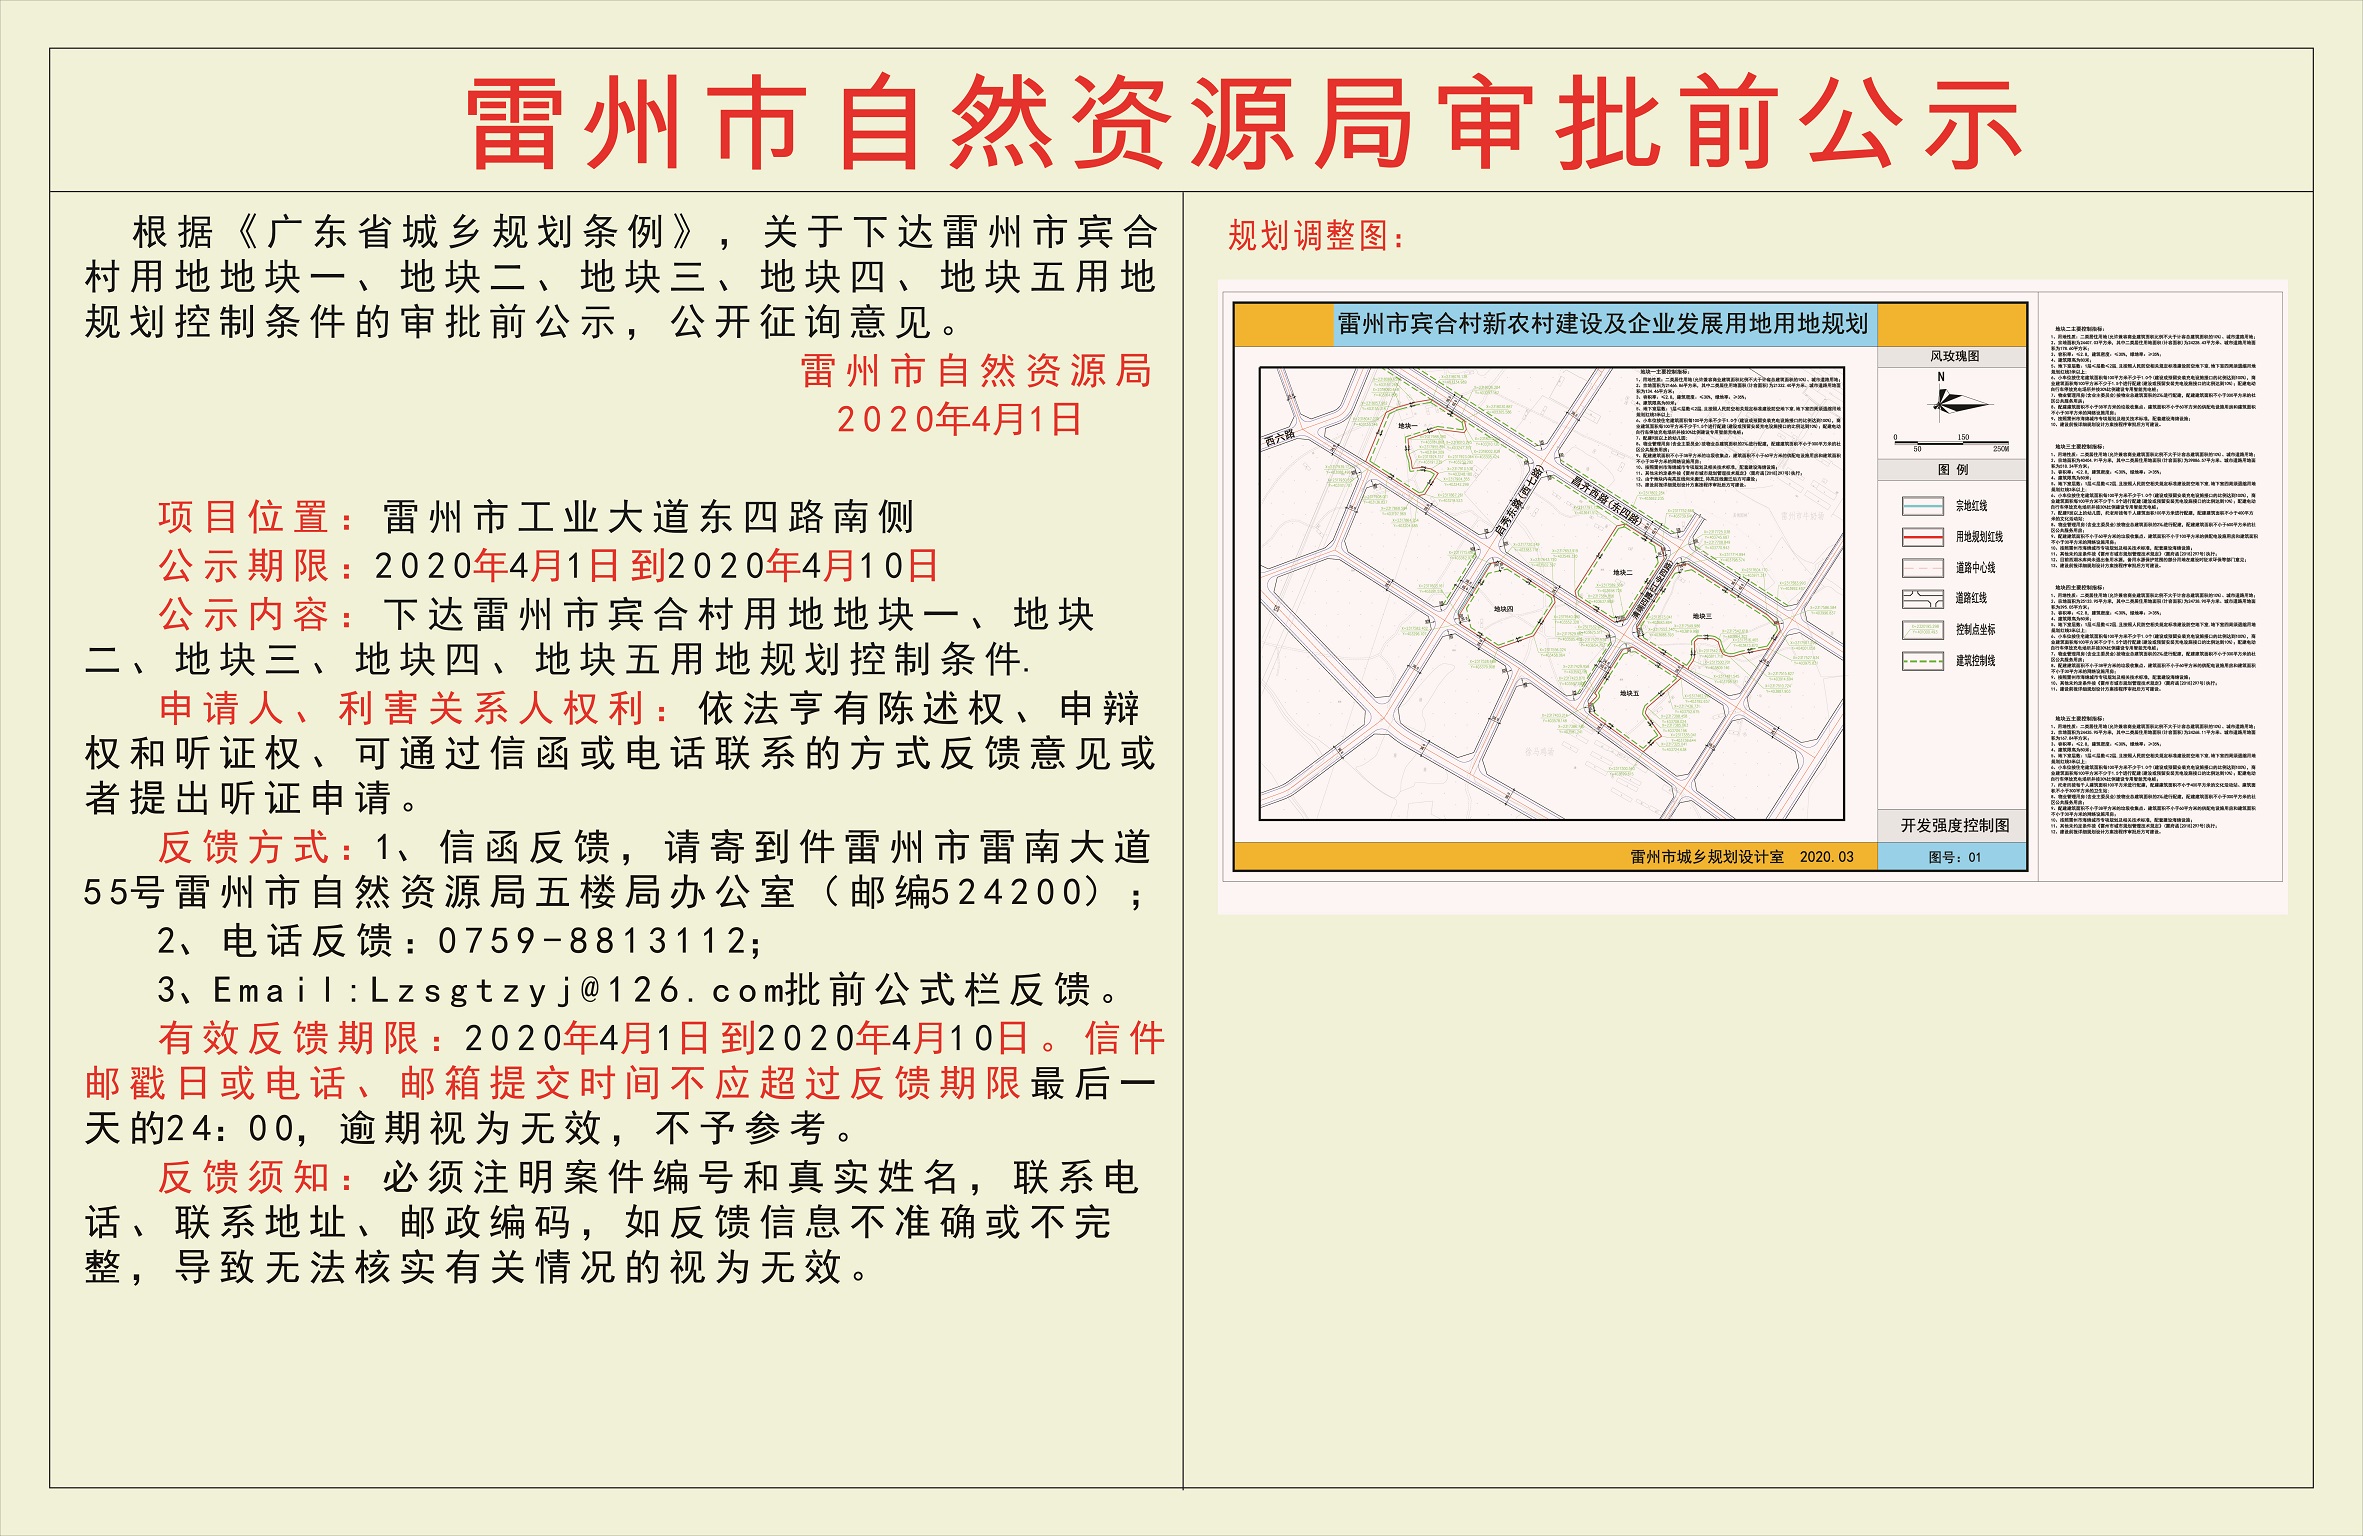Click the 控制点坐标 legend symbol
2363x1536 pixels.
click(x=1922, y=630)
